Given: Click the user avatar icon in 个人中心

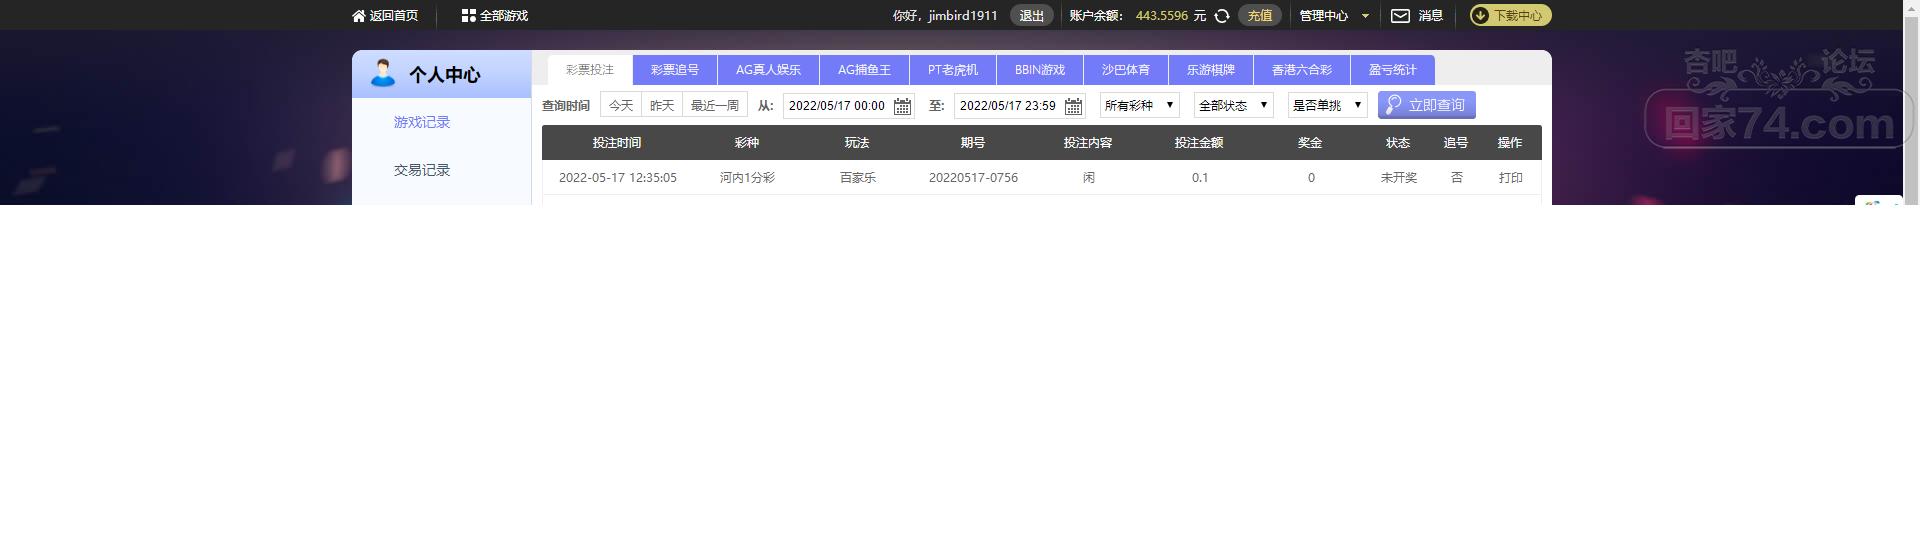Looking at the screenshot, I should (382, 73).
